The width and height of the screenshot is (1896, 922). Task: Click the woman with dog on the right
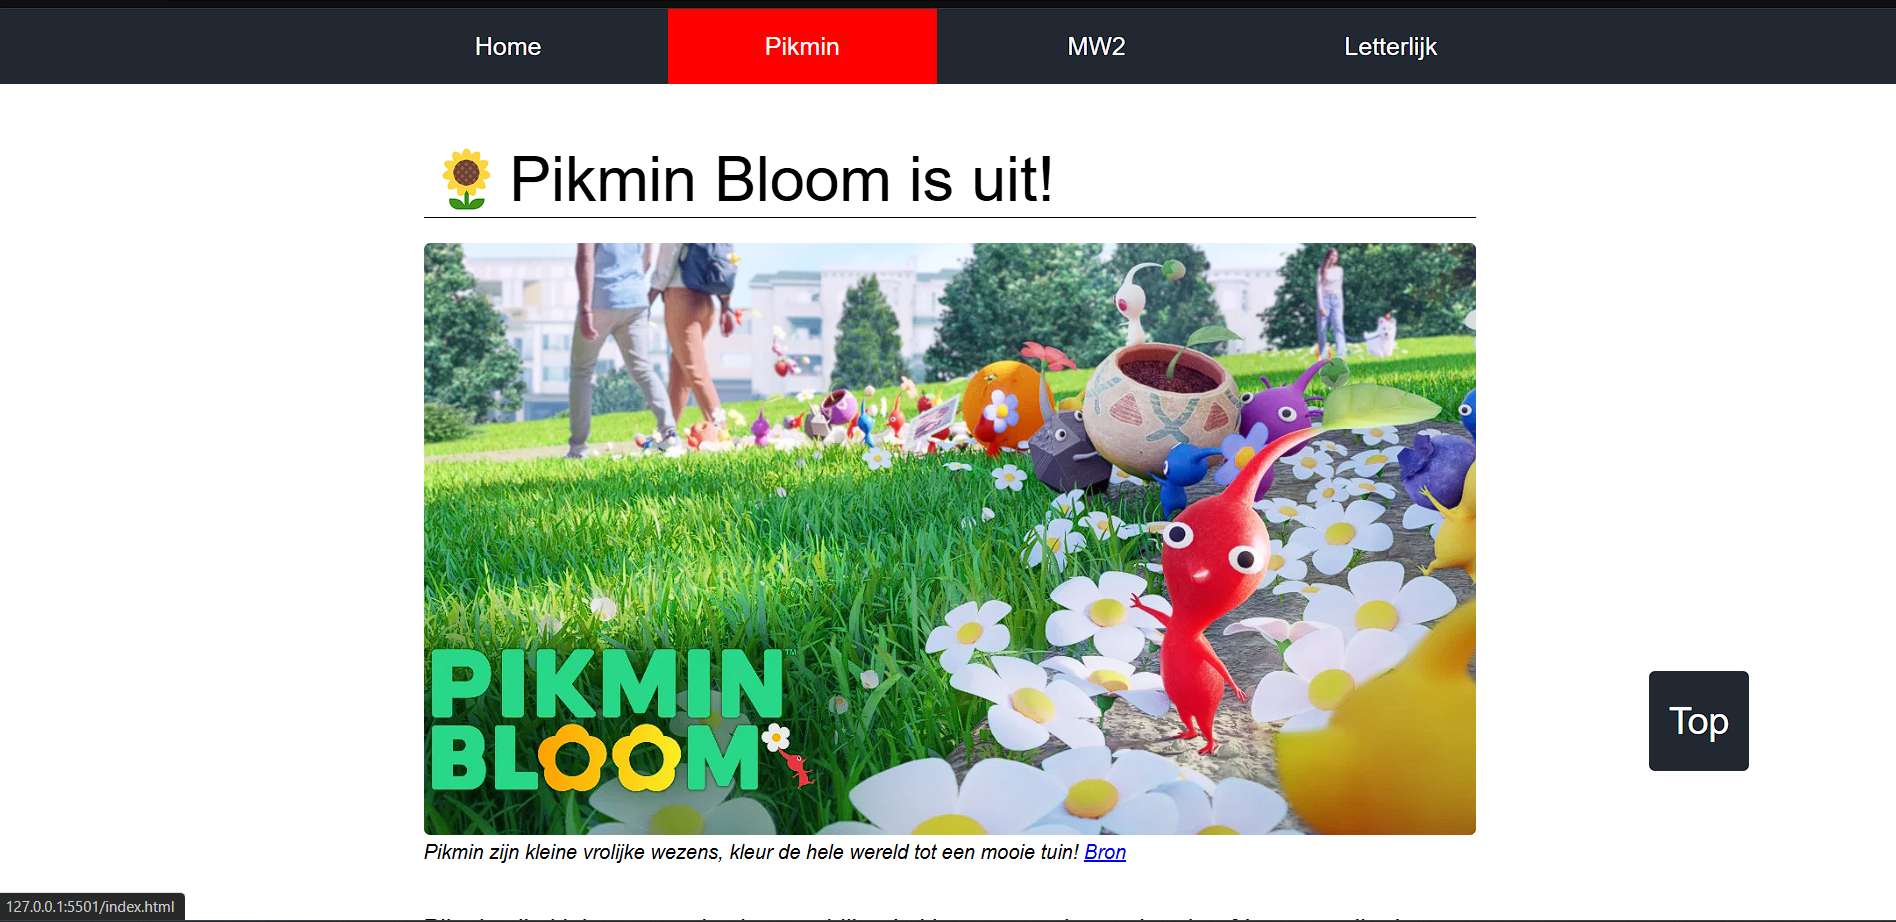pyautogui.click(x=1350, y=303)
